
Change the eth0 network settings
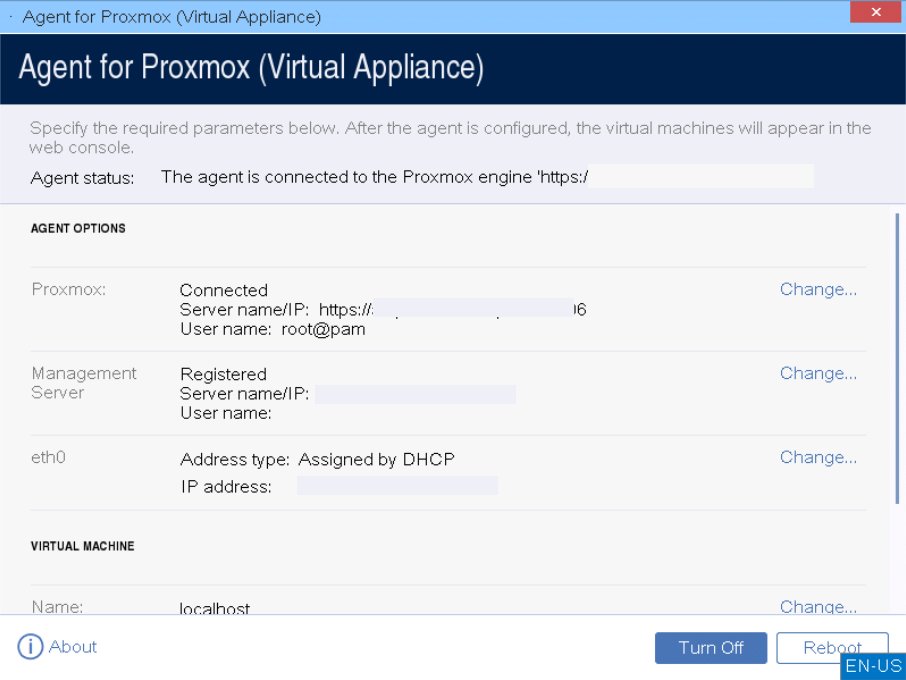[x=818, y=458]
